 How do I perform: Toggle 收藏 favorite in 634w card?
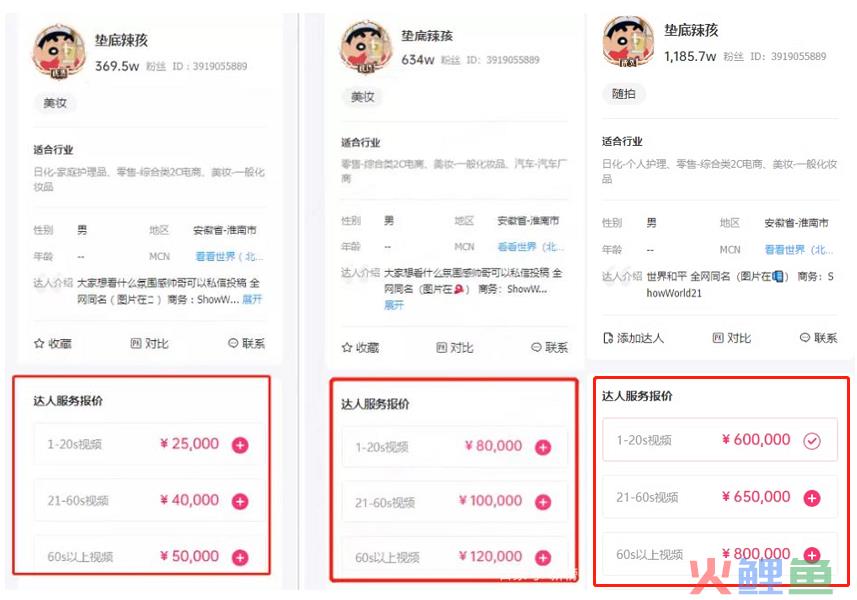tap(360, 348)
